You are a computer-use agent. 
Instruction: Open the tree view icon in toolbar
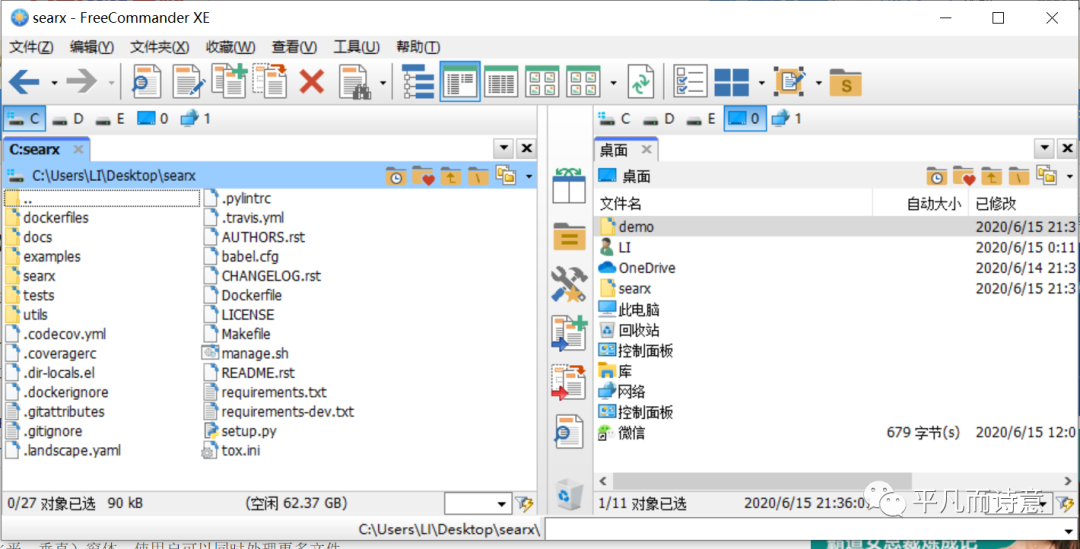[x=416, y=82]
